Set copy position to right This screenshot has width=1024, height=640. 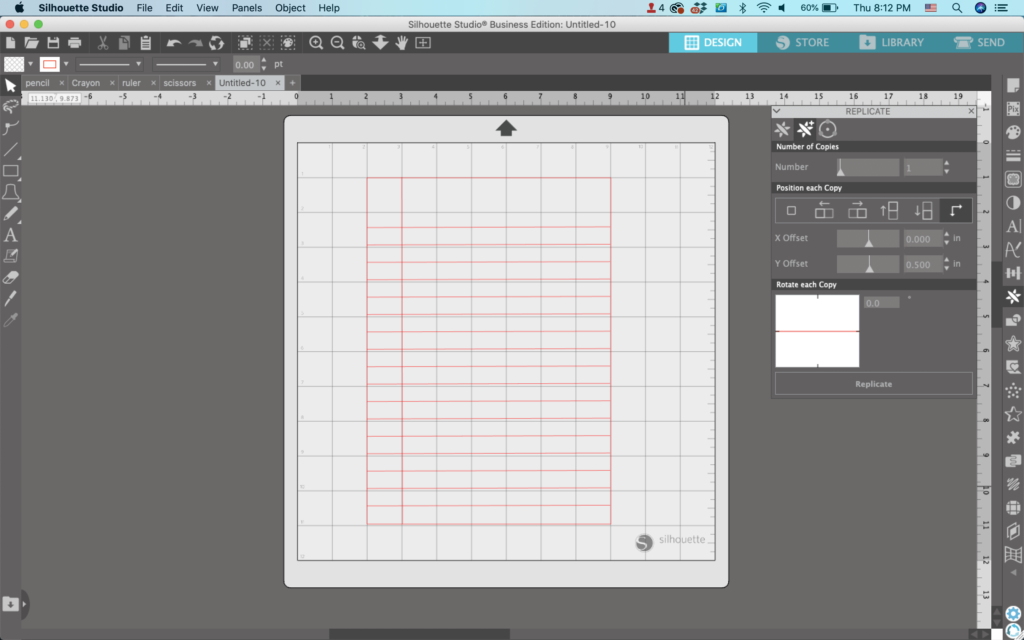tap(857, 211)
